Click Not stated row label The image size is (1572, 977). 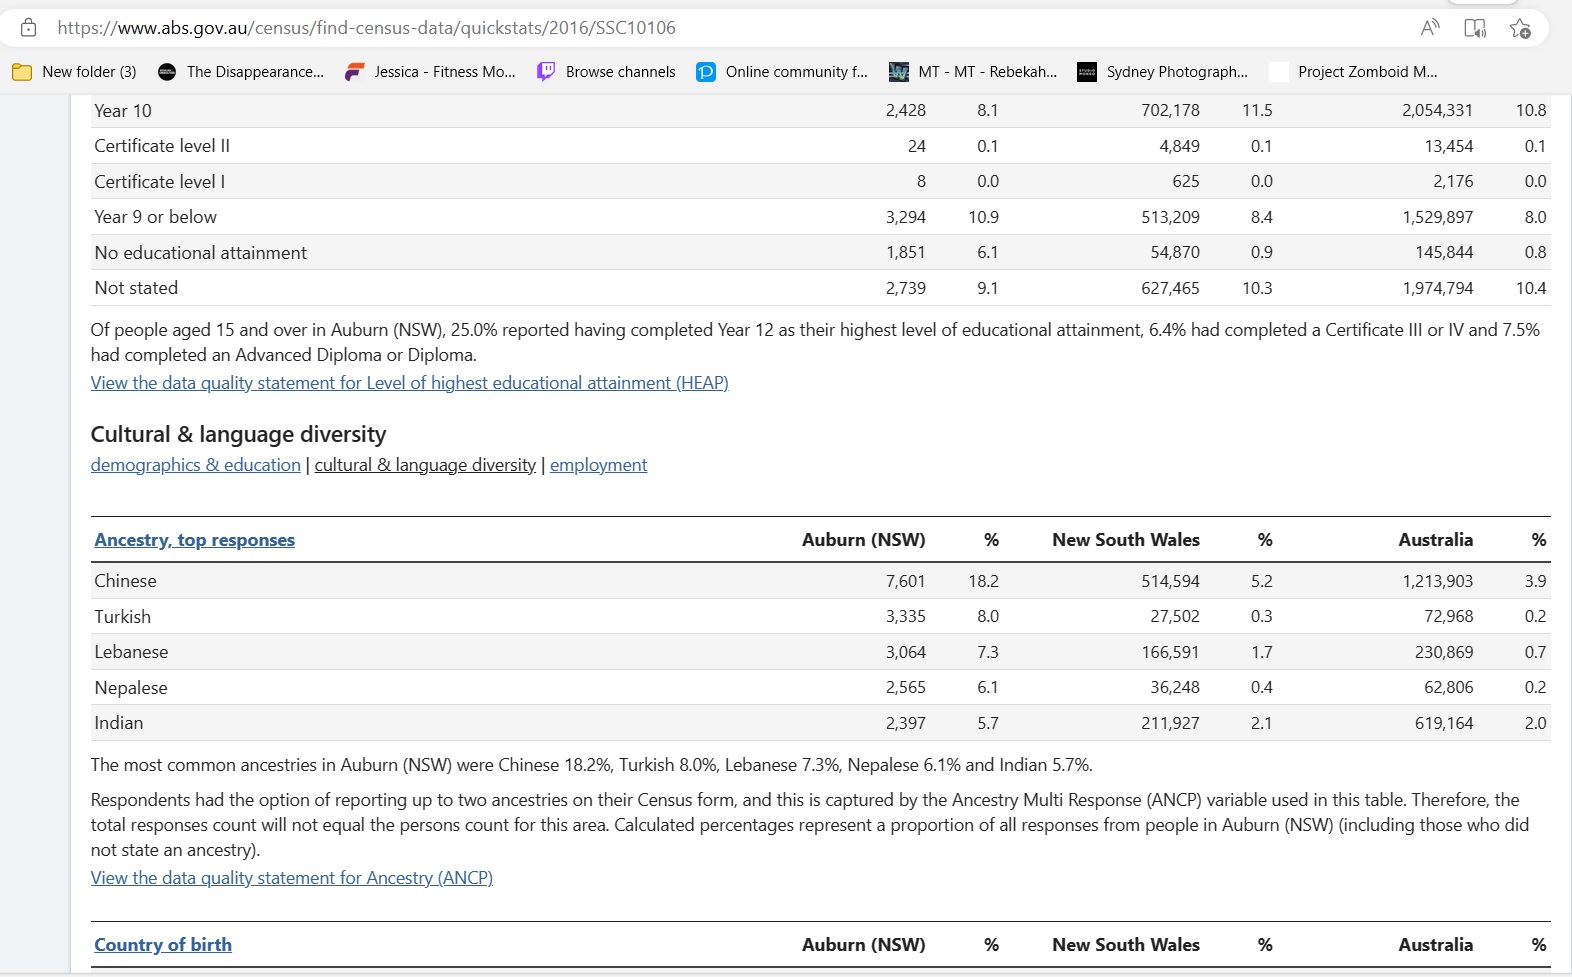click(x=136, y=288)
